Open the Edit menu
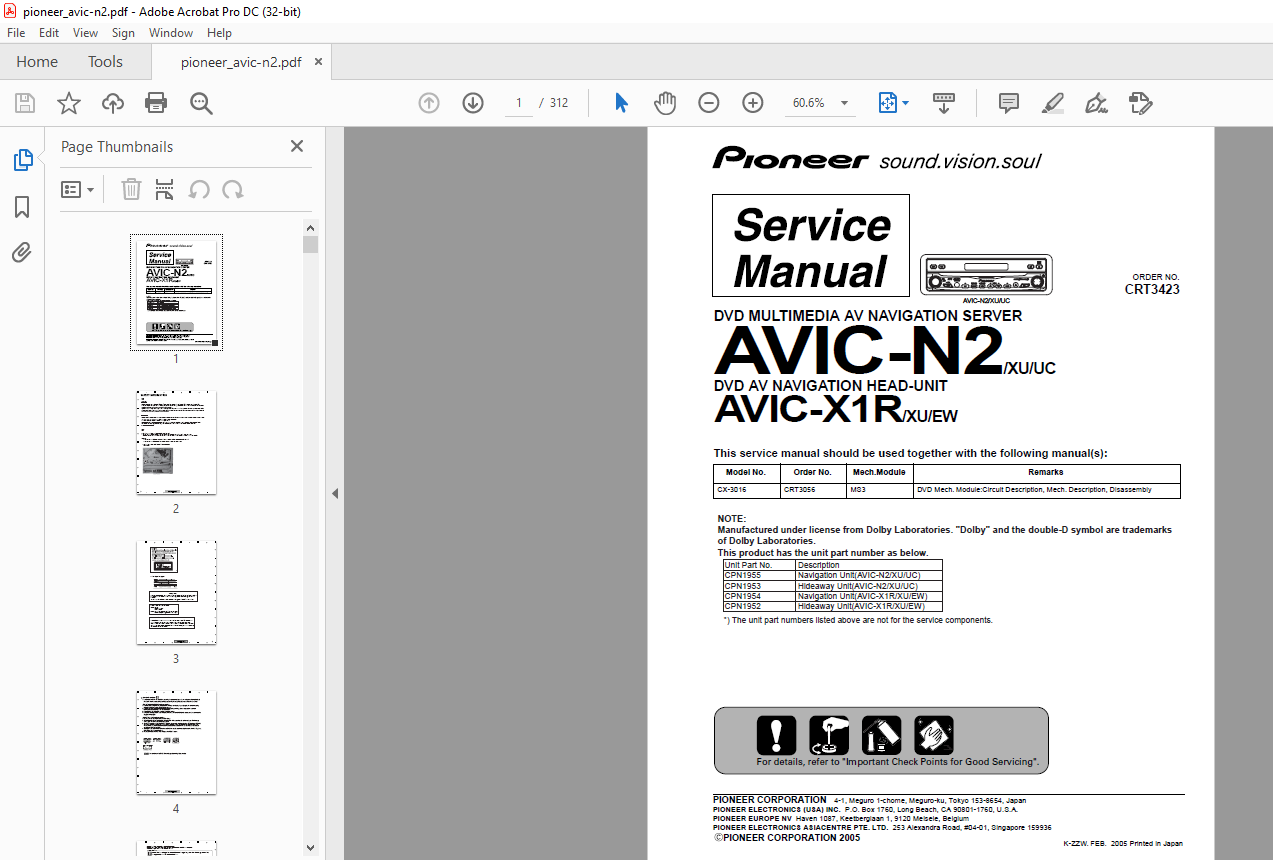Screen dimensions: 1273x860 49,33
